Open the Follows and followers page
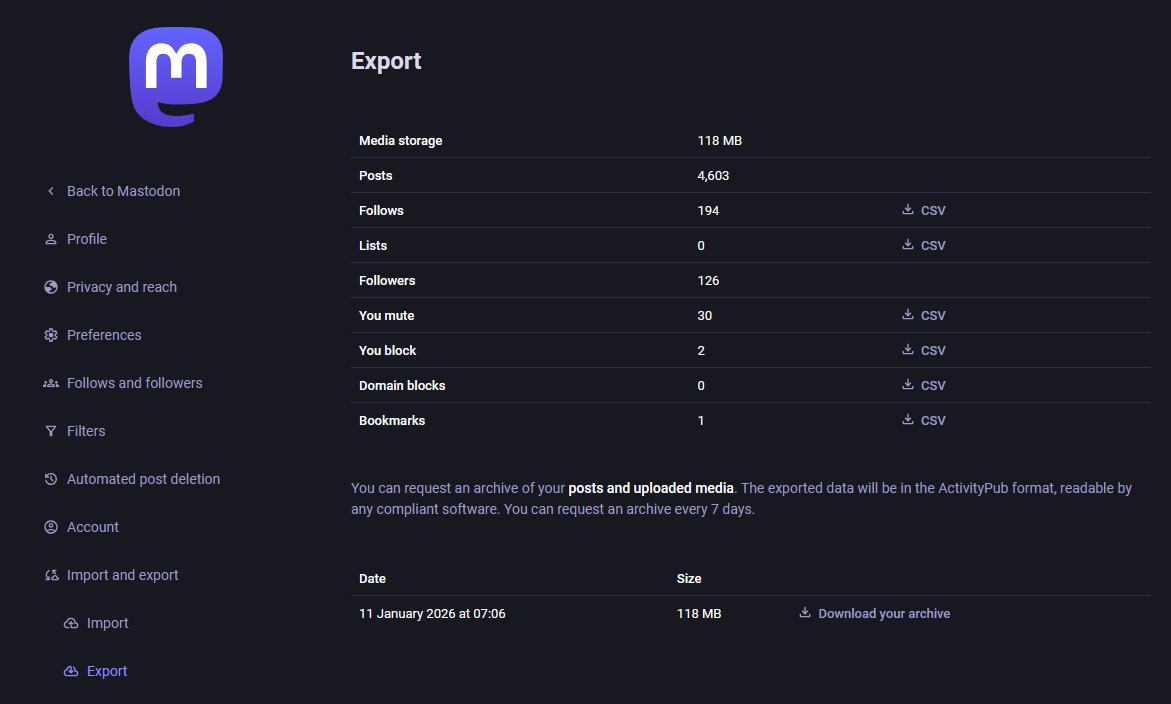This screenshot has height=704, width=1171. coord(134,383)
